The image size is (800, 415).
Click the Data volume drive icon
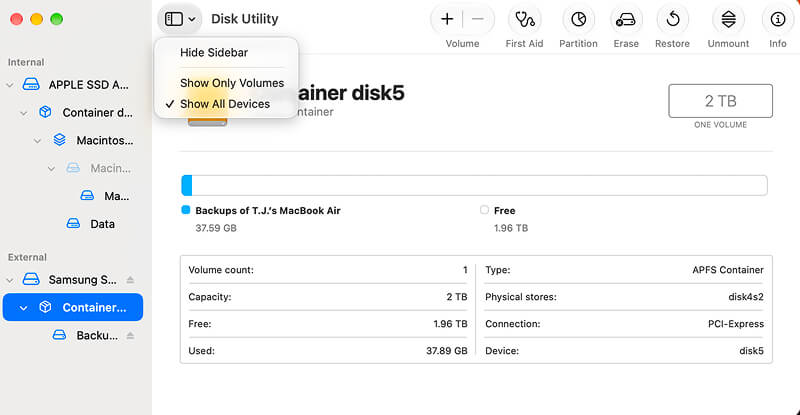tap(73, 223)
